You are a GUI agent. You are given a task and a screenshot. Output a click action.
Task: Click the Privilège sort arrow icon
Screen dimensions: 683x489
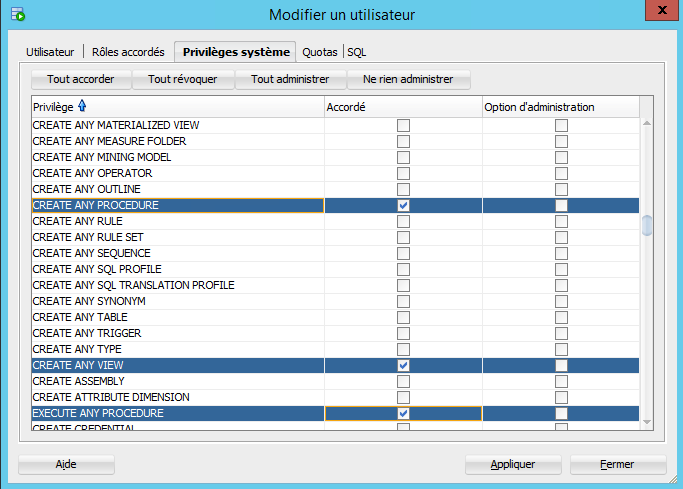[x=82, y=107]
